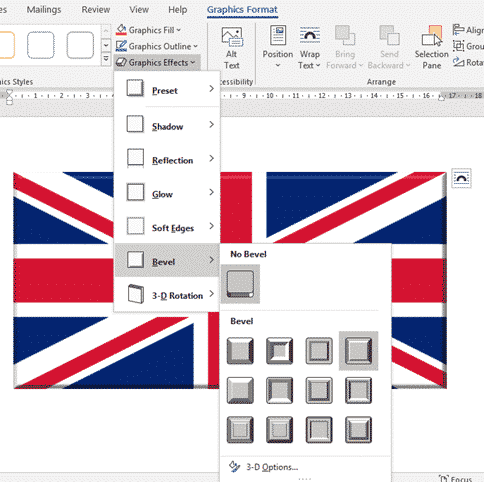484x482 pixels.
Task: Apply third bevel in second row
Action: [319, 390]
